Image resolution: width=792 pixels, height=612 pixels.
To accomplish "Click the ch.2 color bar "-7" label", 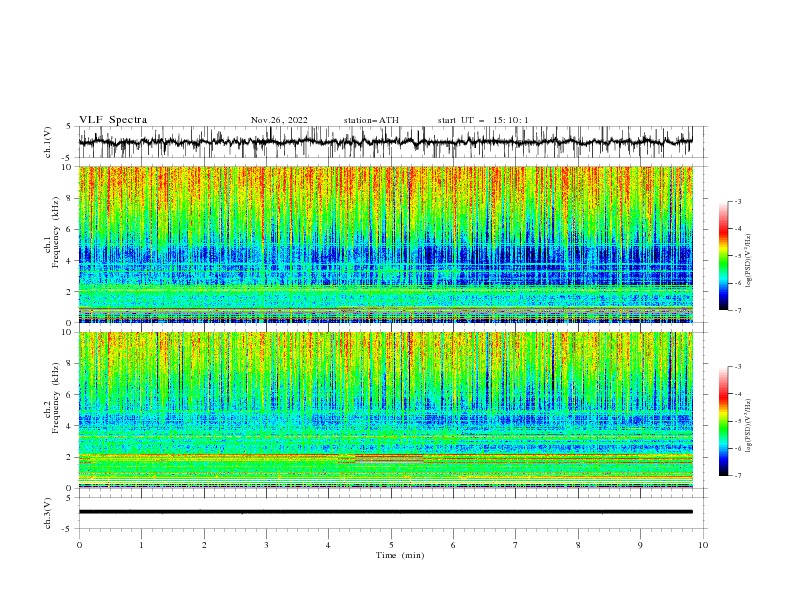I will (x=737, y=476).
